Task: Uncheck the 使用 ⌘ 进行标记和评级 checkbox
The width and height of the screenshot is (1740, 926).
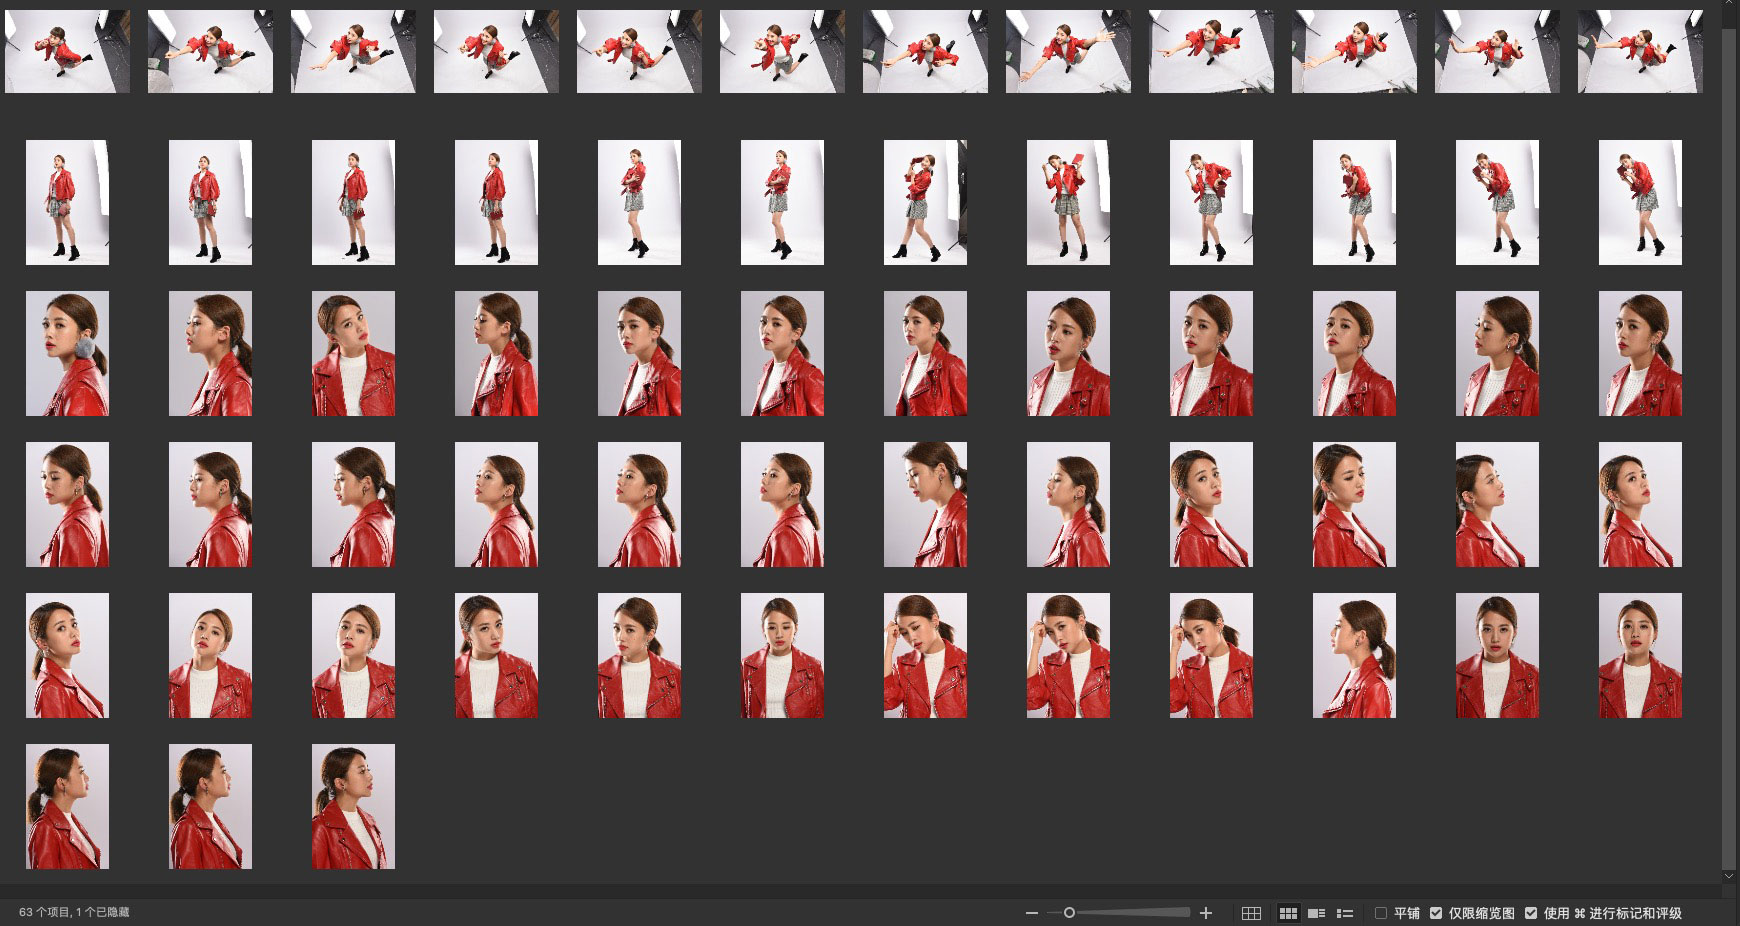Action: 1531,913
